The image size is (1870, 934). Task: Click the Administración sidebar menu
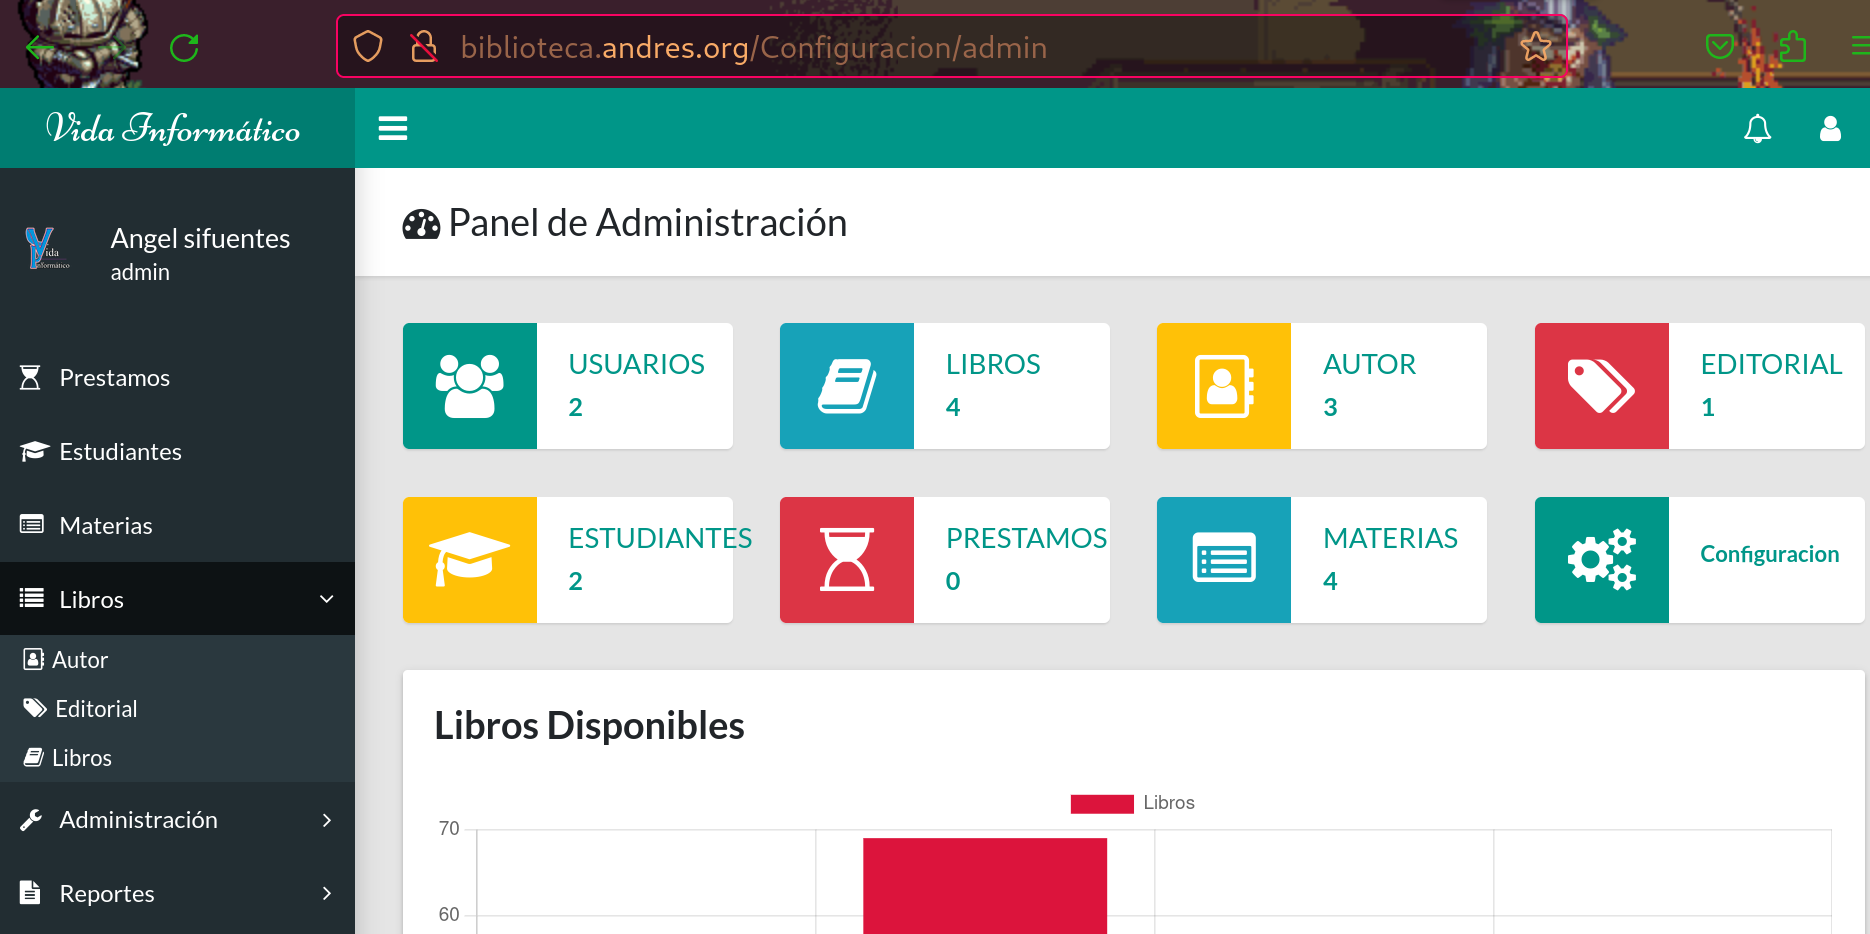177,820
